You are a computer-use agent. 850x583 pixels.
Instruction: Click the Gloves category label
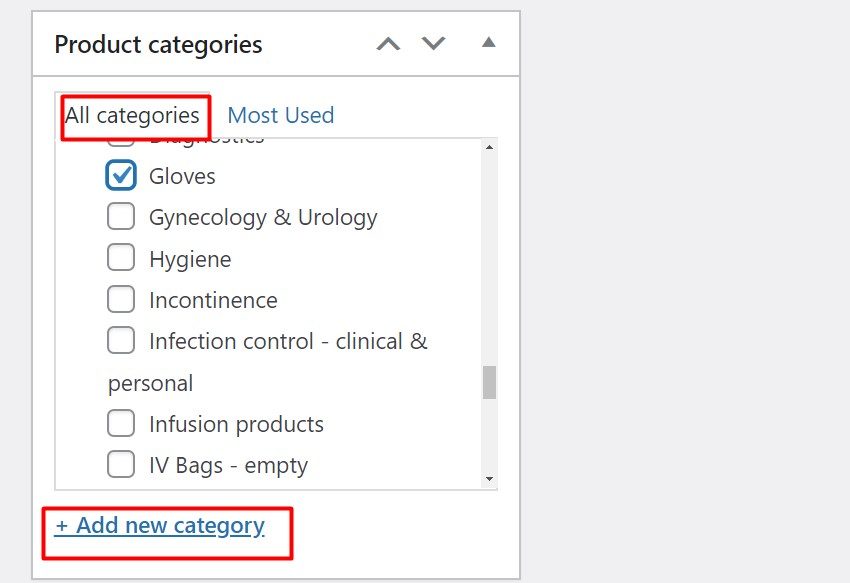click(x=182, y=177)
